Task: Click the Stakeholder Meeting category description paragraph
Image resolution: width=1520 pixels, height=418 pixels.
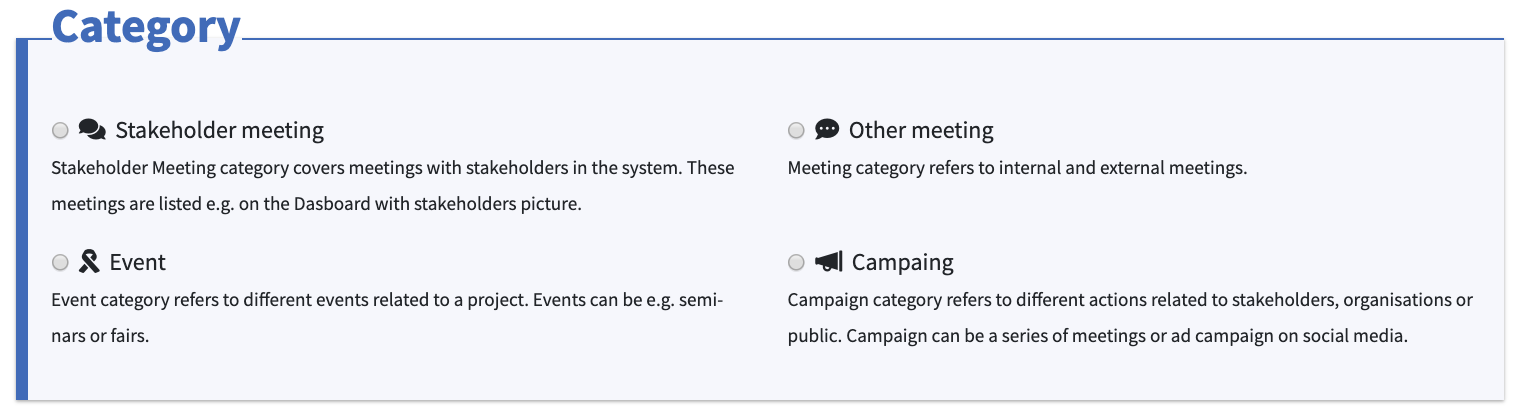Action: coord(393,186)
